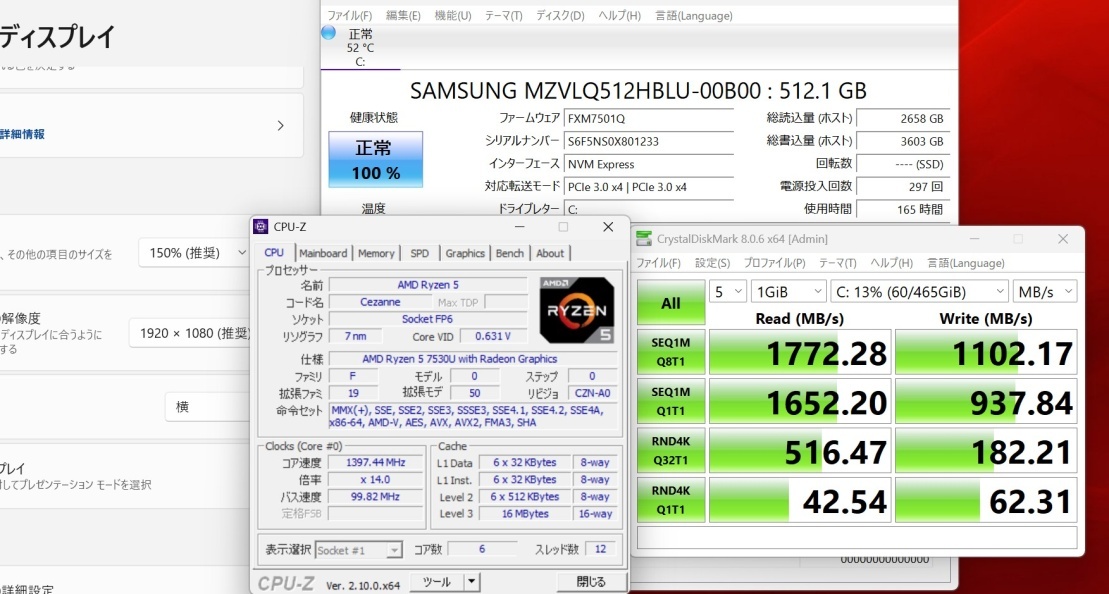1109x594 pixels.
Task: Click the CrystalDiskMark title bar icon
Action: [x=644, y=239]
